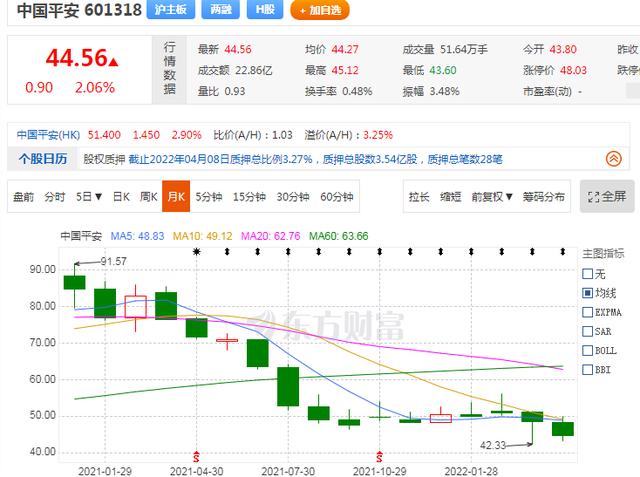This screenshot has height=477, width=640.
Task: Click the 换手率 0.48% value
Action: point(357,91)
